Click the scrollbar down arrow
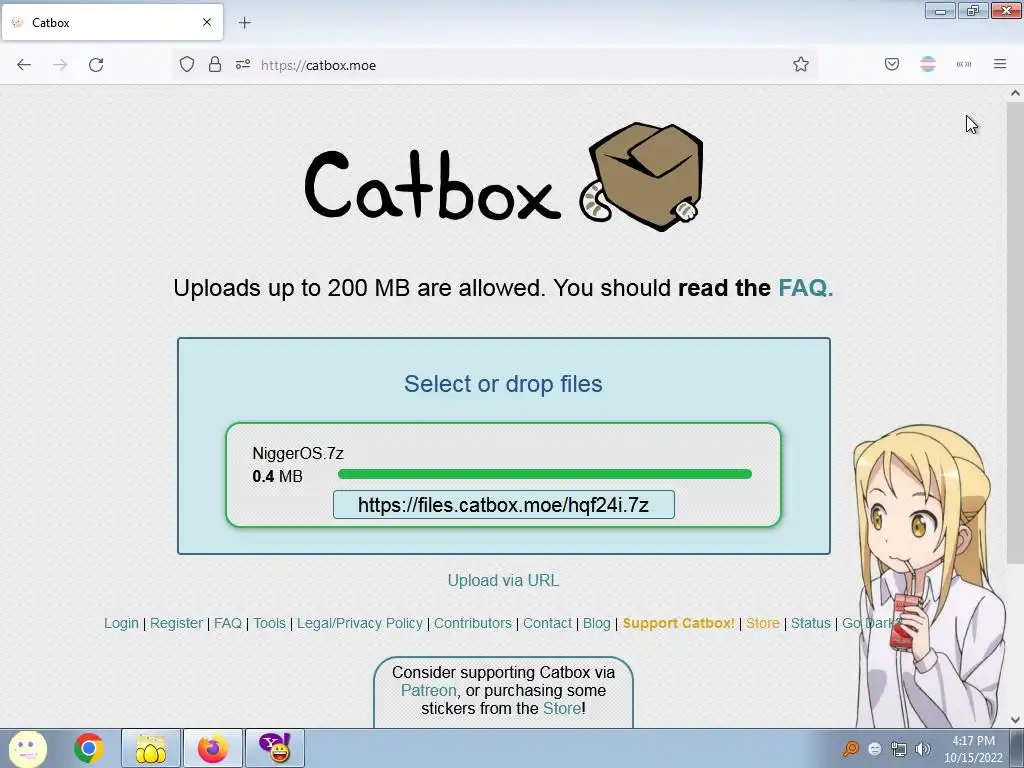This screenshot has width=1024, height=768. click(1015, 720)
